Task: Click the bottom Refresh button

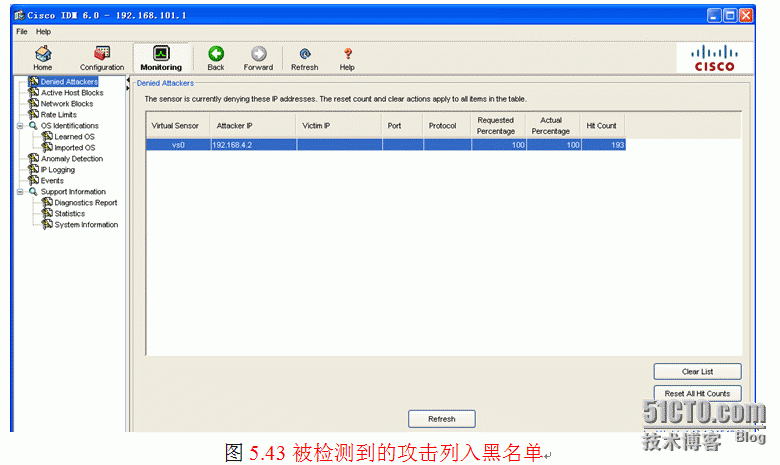Action: [x=442, y=419]
